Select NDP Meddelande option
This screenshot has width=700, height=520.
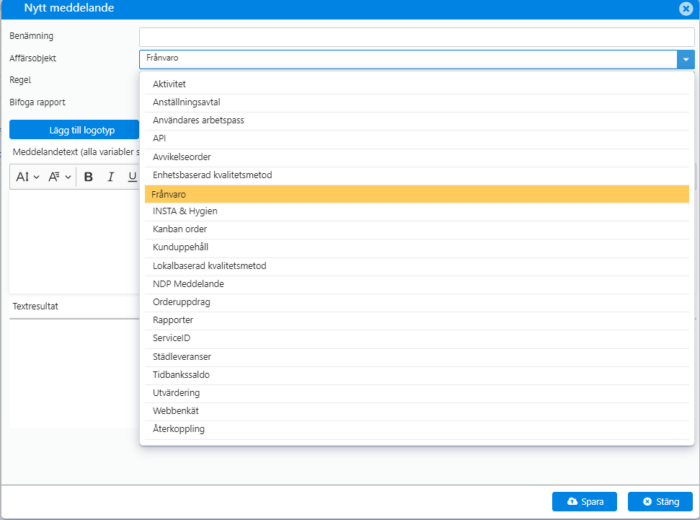(417, 284)
